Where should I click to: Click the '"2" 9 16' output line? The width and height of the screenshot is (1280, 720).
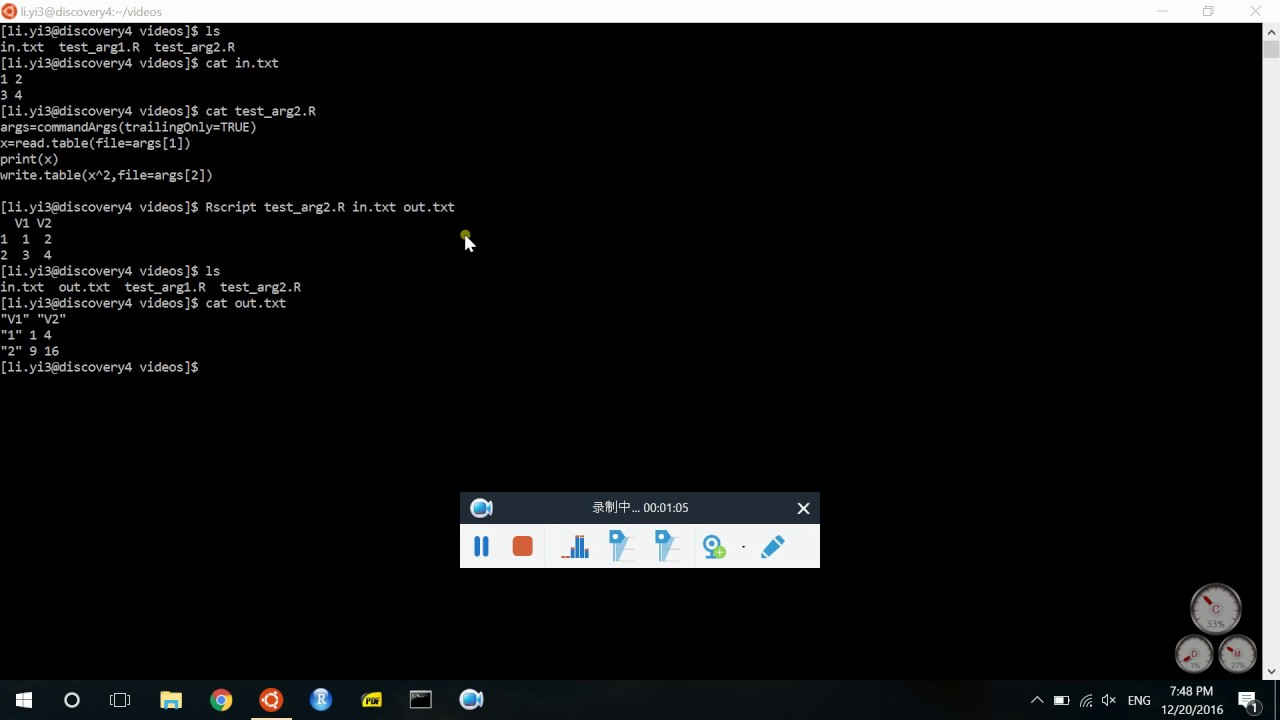click(x=29, y=351)
